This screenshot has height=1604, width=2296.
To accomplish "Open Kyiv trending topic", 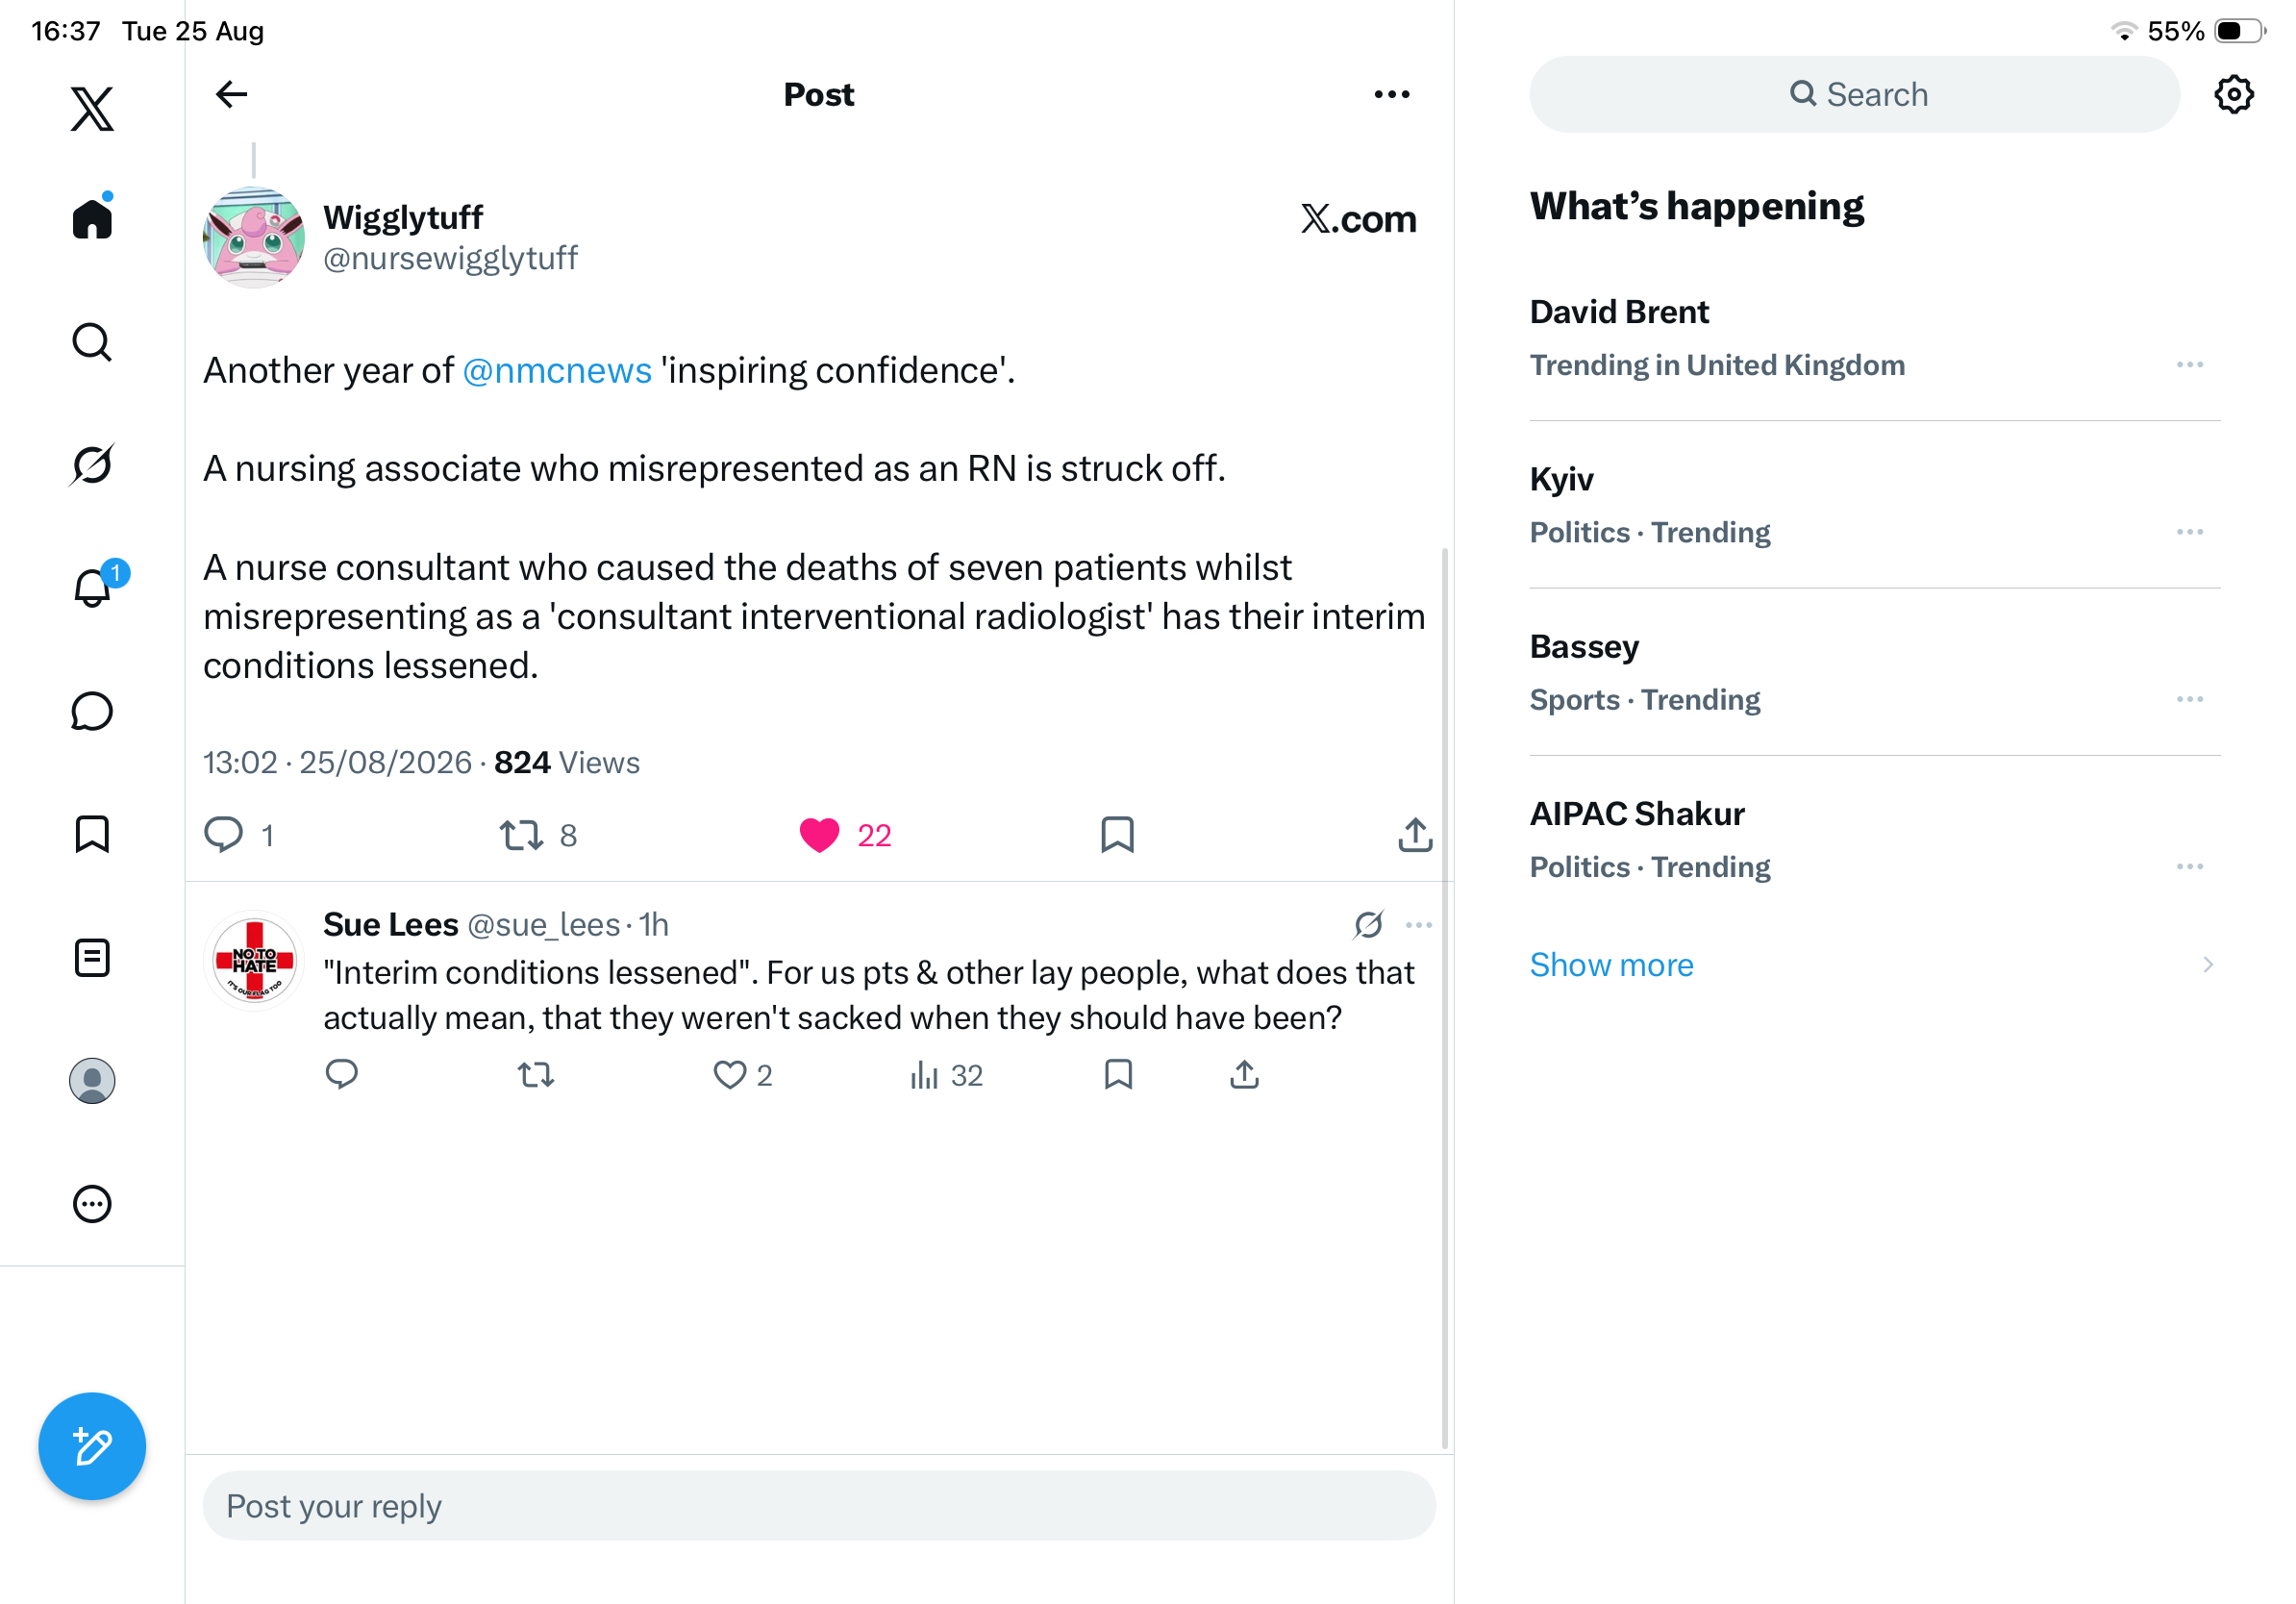I will coord(1874,505).
